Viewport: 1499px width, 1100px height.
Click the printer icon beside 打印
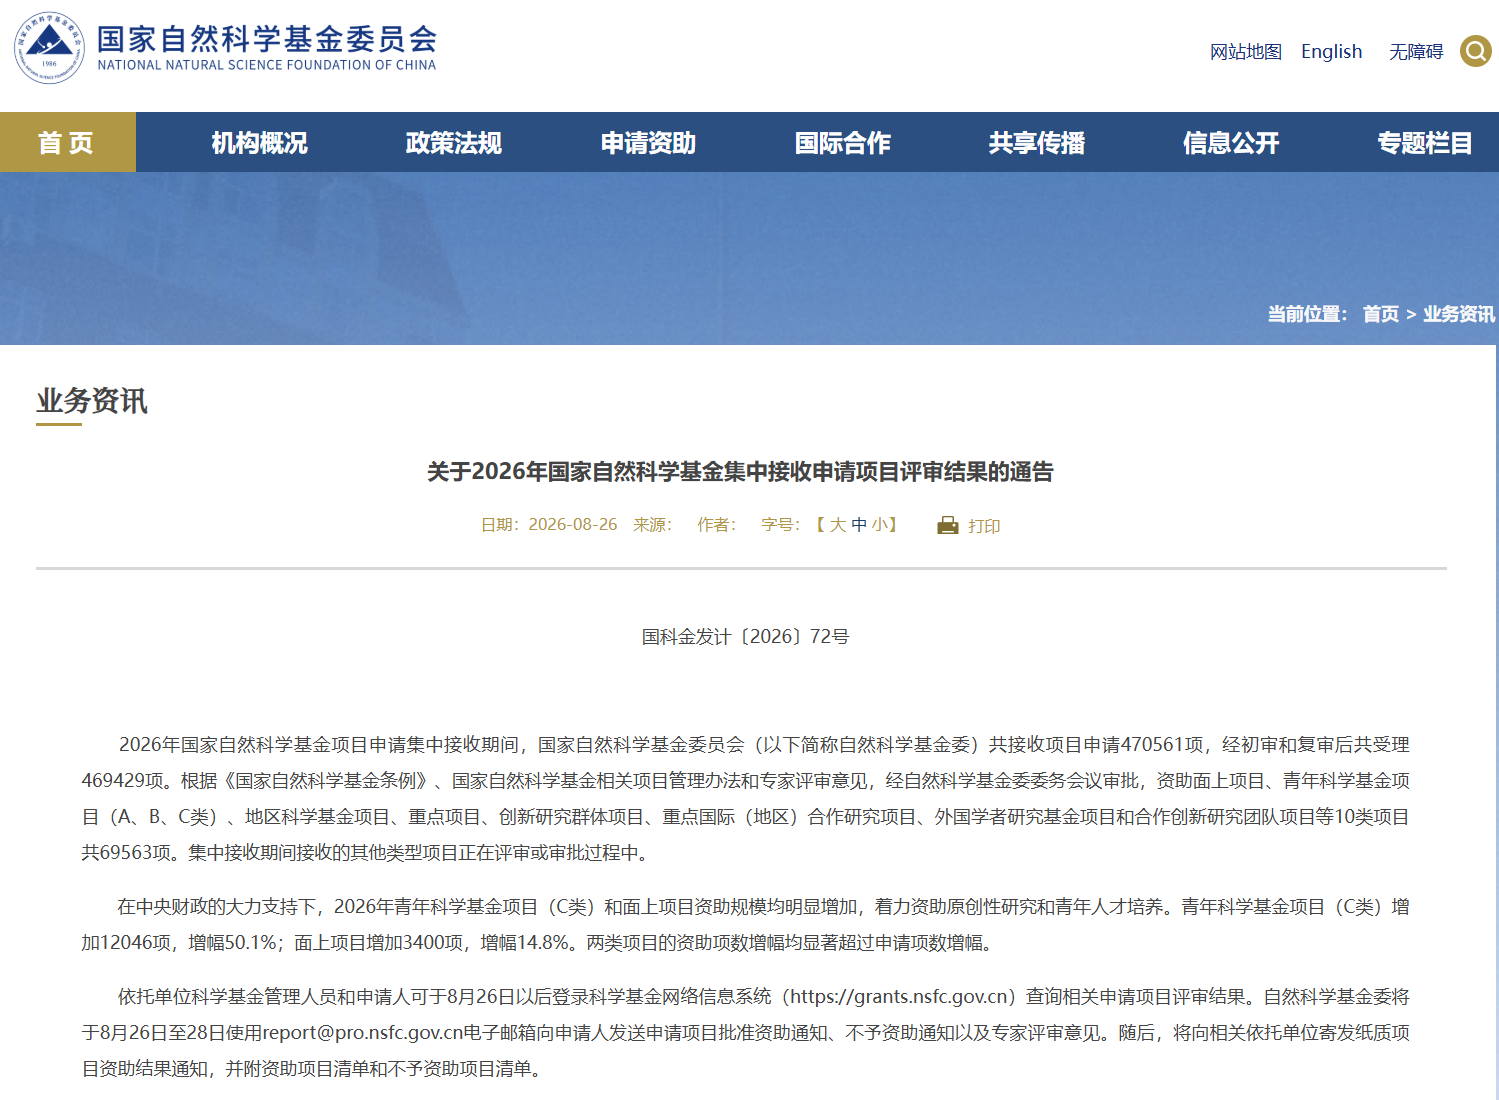click(x=947, y=525)
